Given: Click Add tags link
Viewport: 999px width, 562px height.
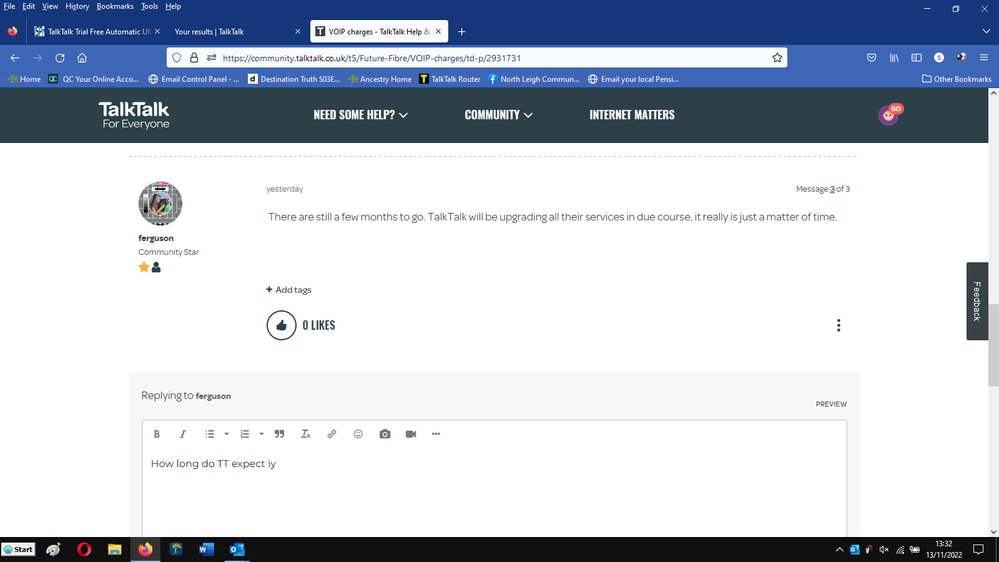Looking at the screenshot, I should pos(289,290).
